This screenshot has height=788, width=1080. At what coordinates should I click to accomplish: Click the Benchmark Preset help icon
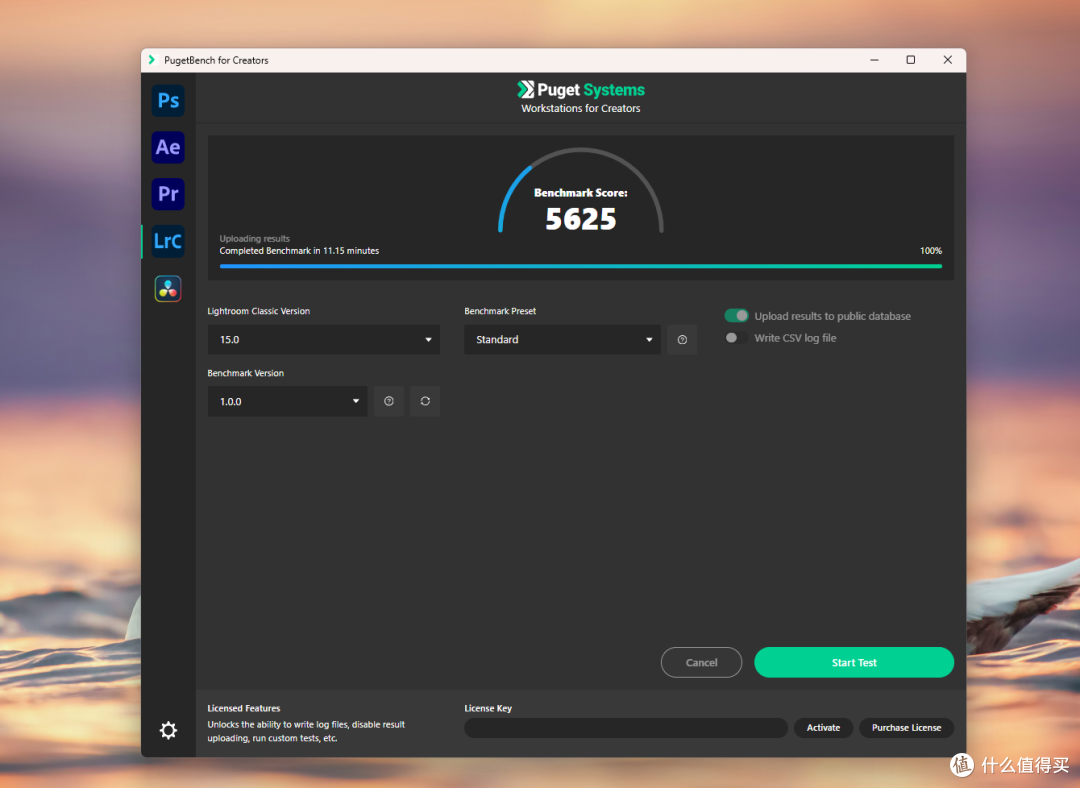(x=682, y=340)
